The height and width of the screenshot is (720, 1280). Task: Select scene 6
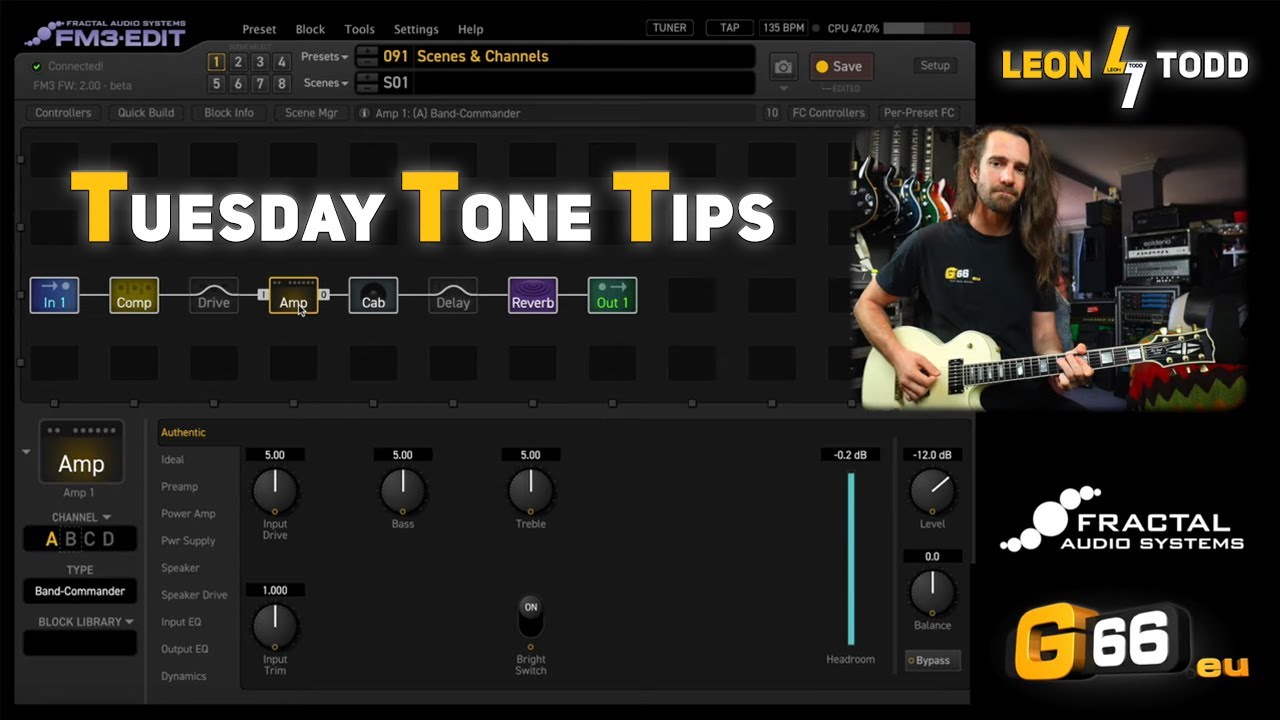point(238,84)
